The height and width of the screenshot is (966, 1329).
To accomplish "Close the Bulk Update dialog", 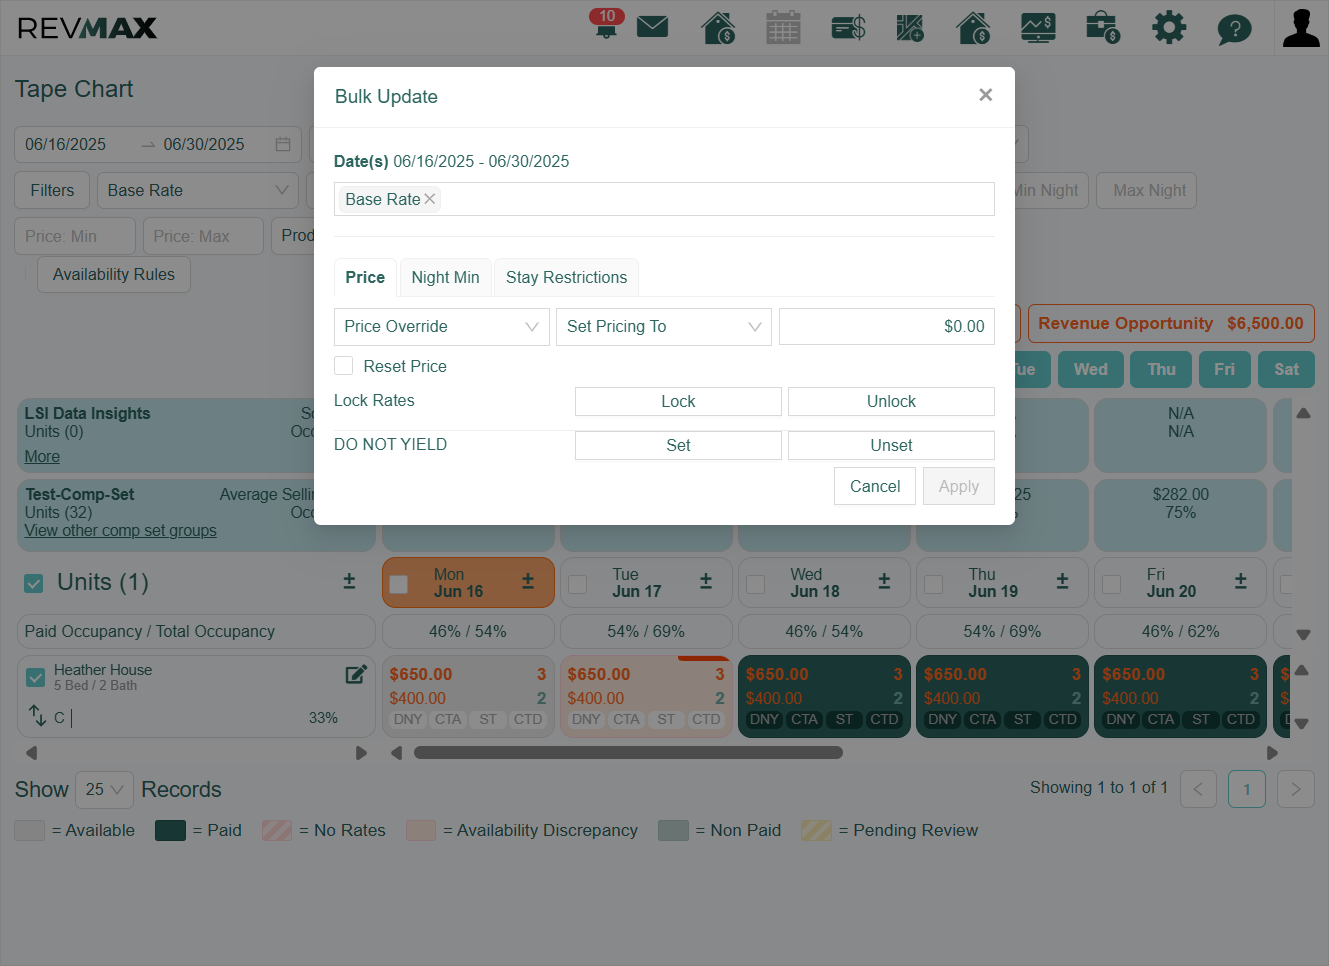I will tap(985, 95).
